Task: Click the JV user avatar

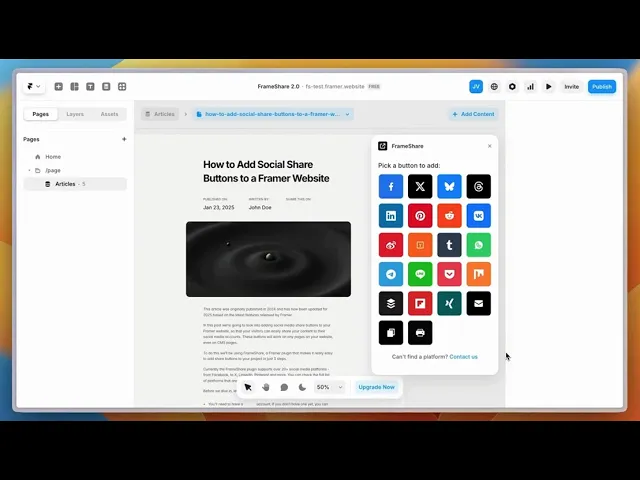Action: click(x=476, y=87)
